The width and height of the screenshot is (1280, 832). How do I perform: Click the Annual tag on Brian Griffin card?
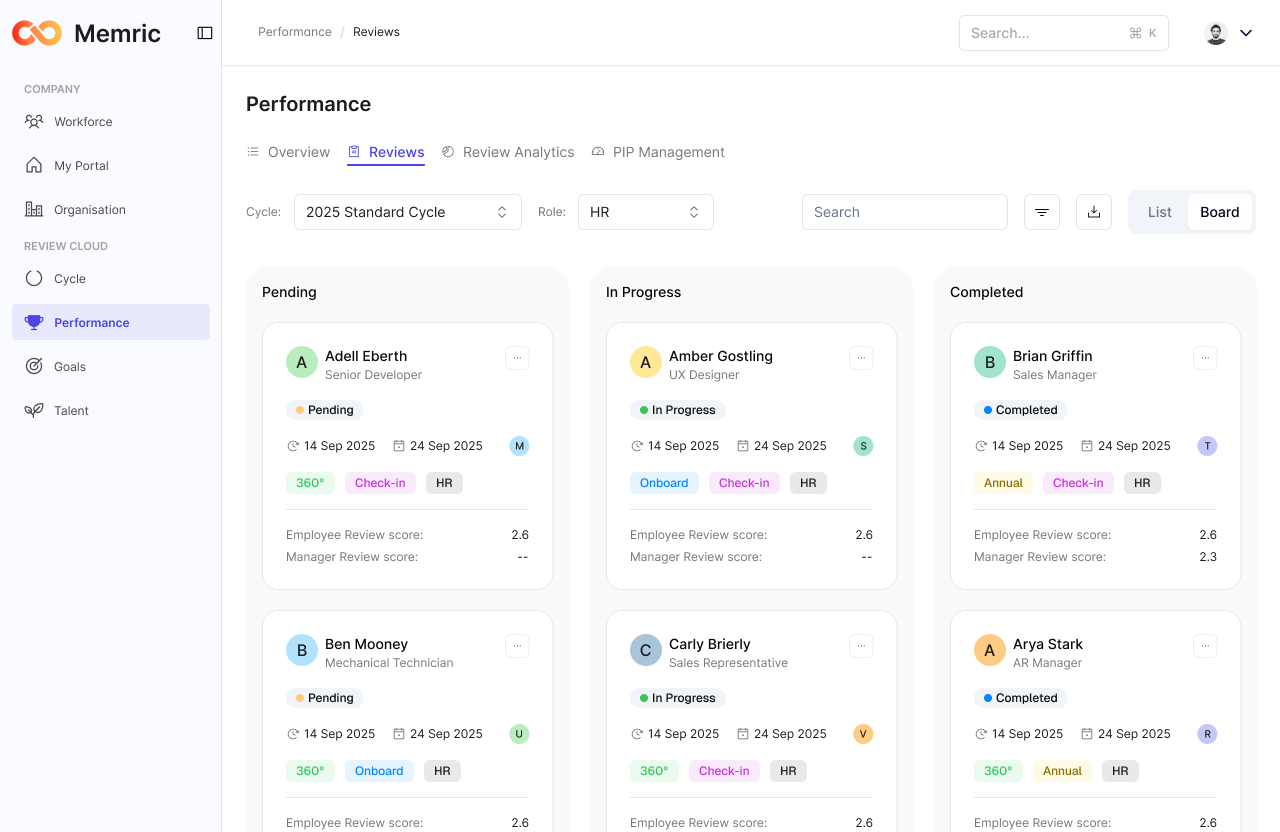tap(1003, 483)
